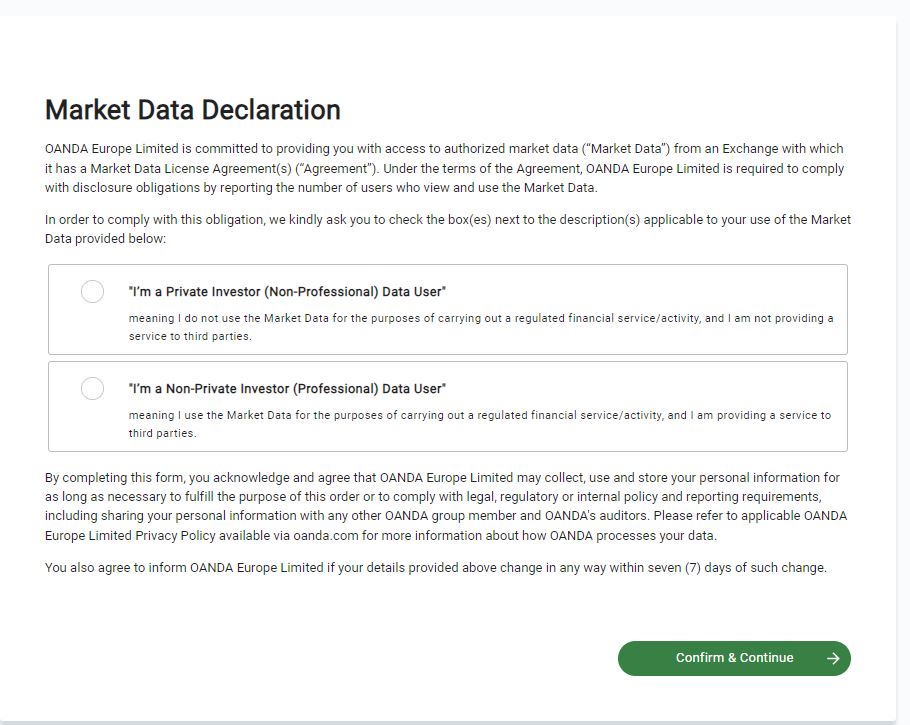Screen dimensions: 910x725
Task: Click the Non-Professional description about not providing a service
Action: [480, 327]
